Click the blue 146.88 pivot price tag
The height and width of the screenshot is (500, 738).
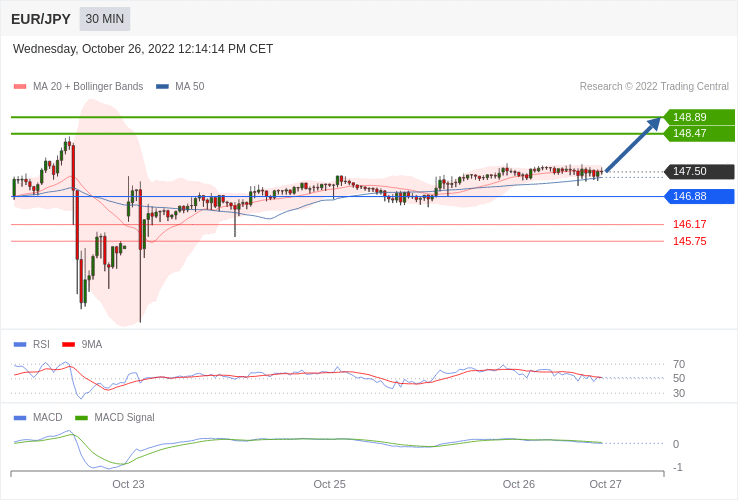pos(699,196)
